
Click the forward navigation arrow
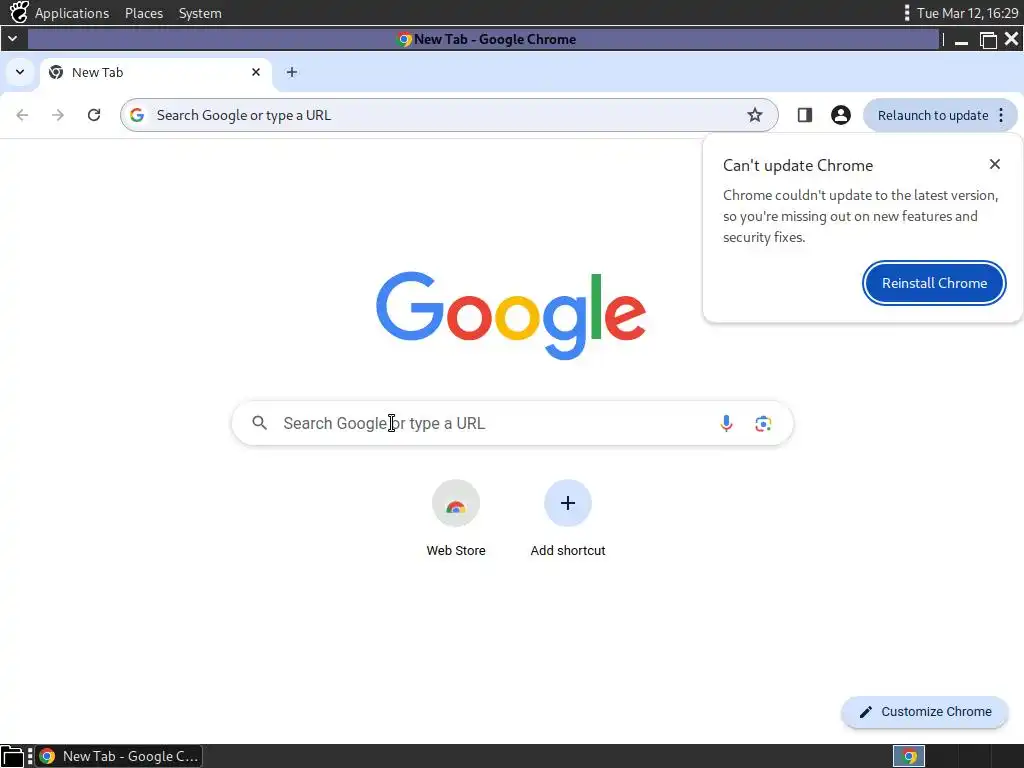pos(58,115)
